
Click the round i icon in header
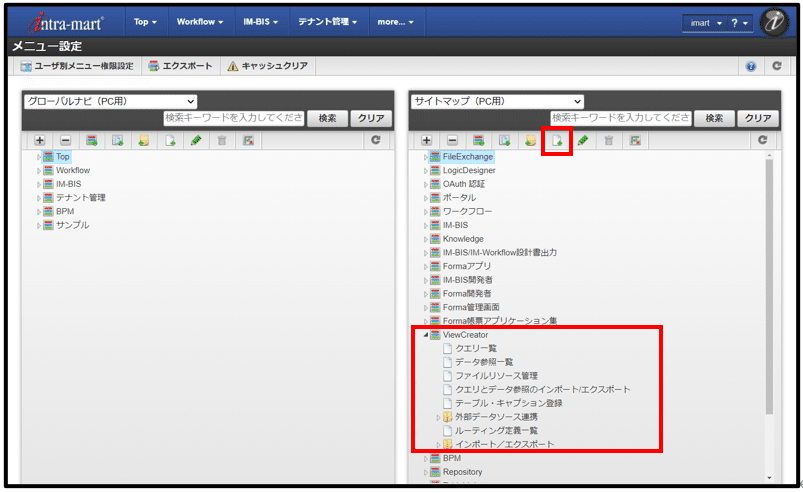(773, 22)
